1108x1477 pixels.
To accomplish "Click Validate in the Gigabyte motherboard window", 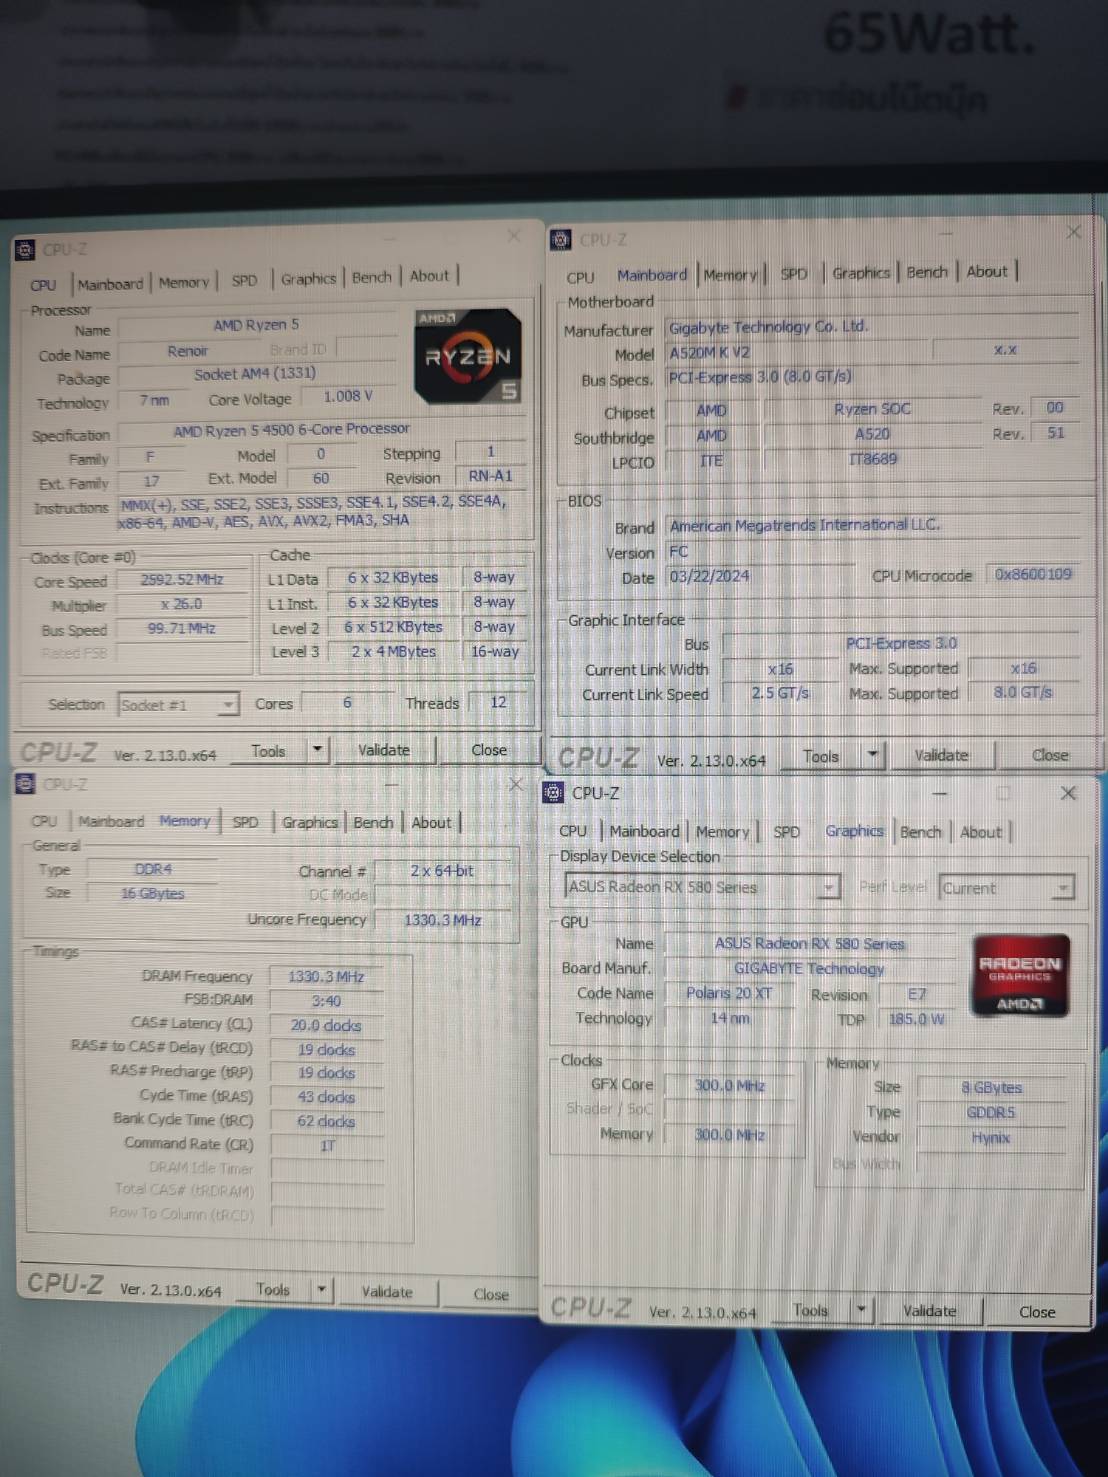I will (x=941, y=755).
